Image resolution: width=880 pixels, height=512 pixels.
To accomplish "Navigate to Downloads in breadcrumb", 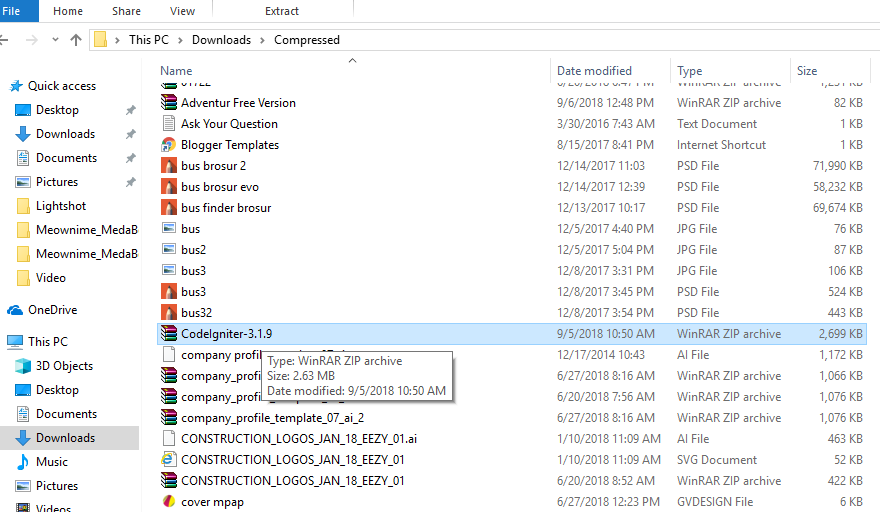I will (x=221, y=40).
